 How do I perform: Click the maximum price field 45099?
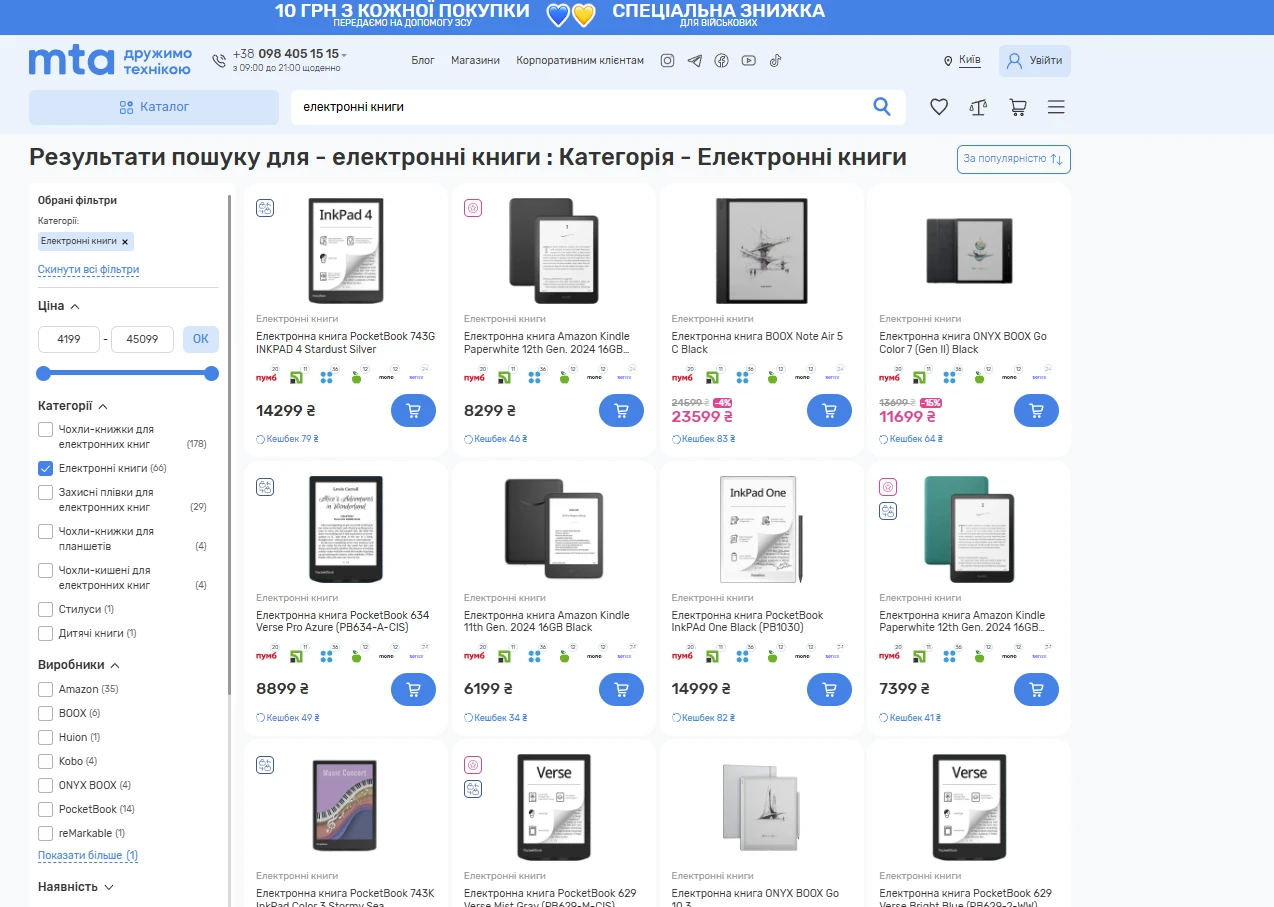click(142, 339)
